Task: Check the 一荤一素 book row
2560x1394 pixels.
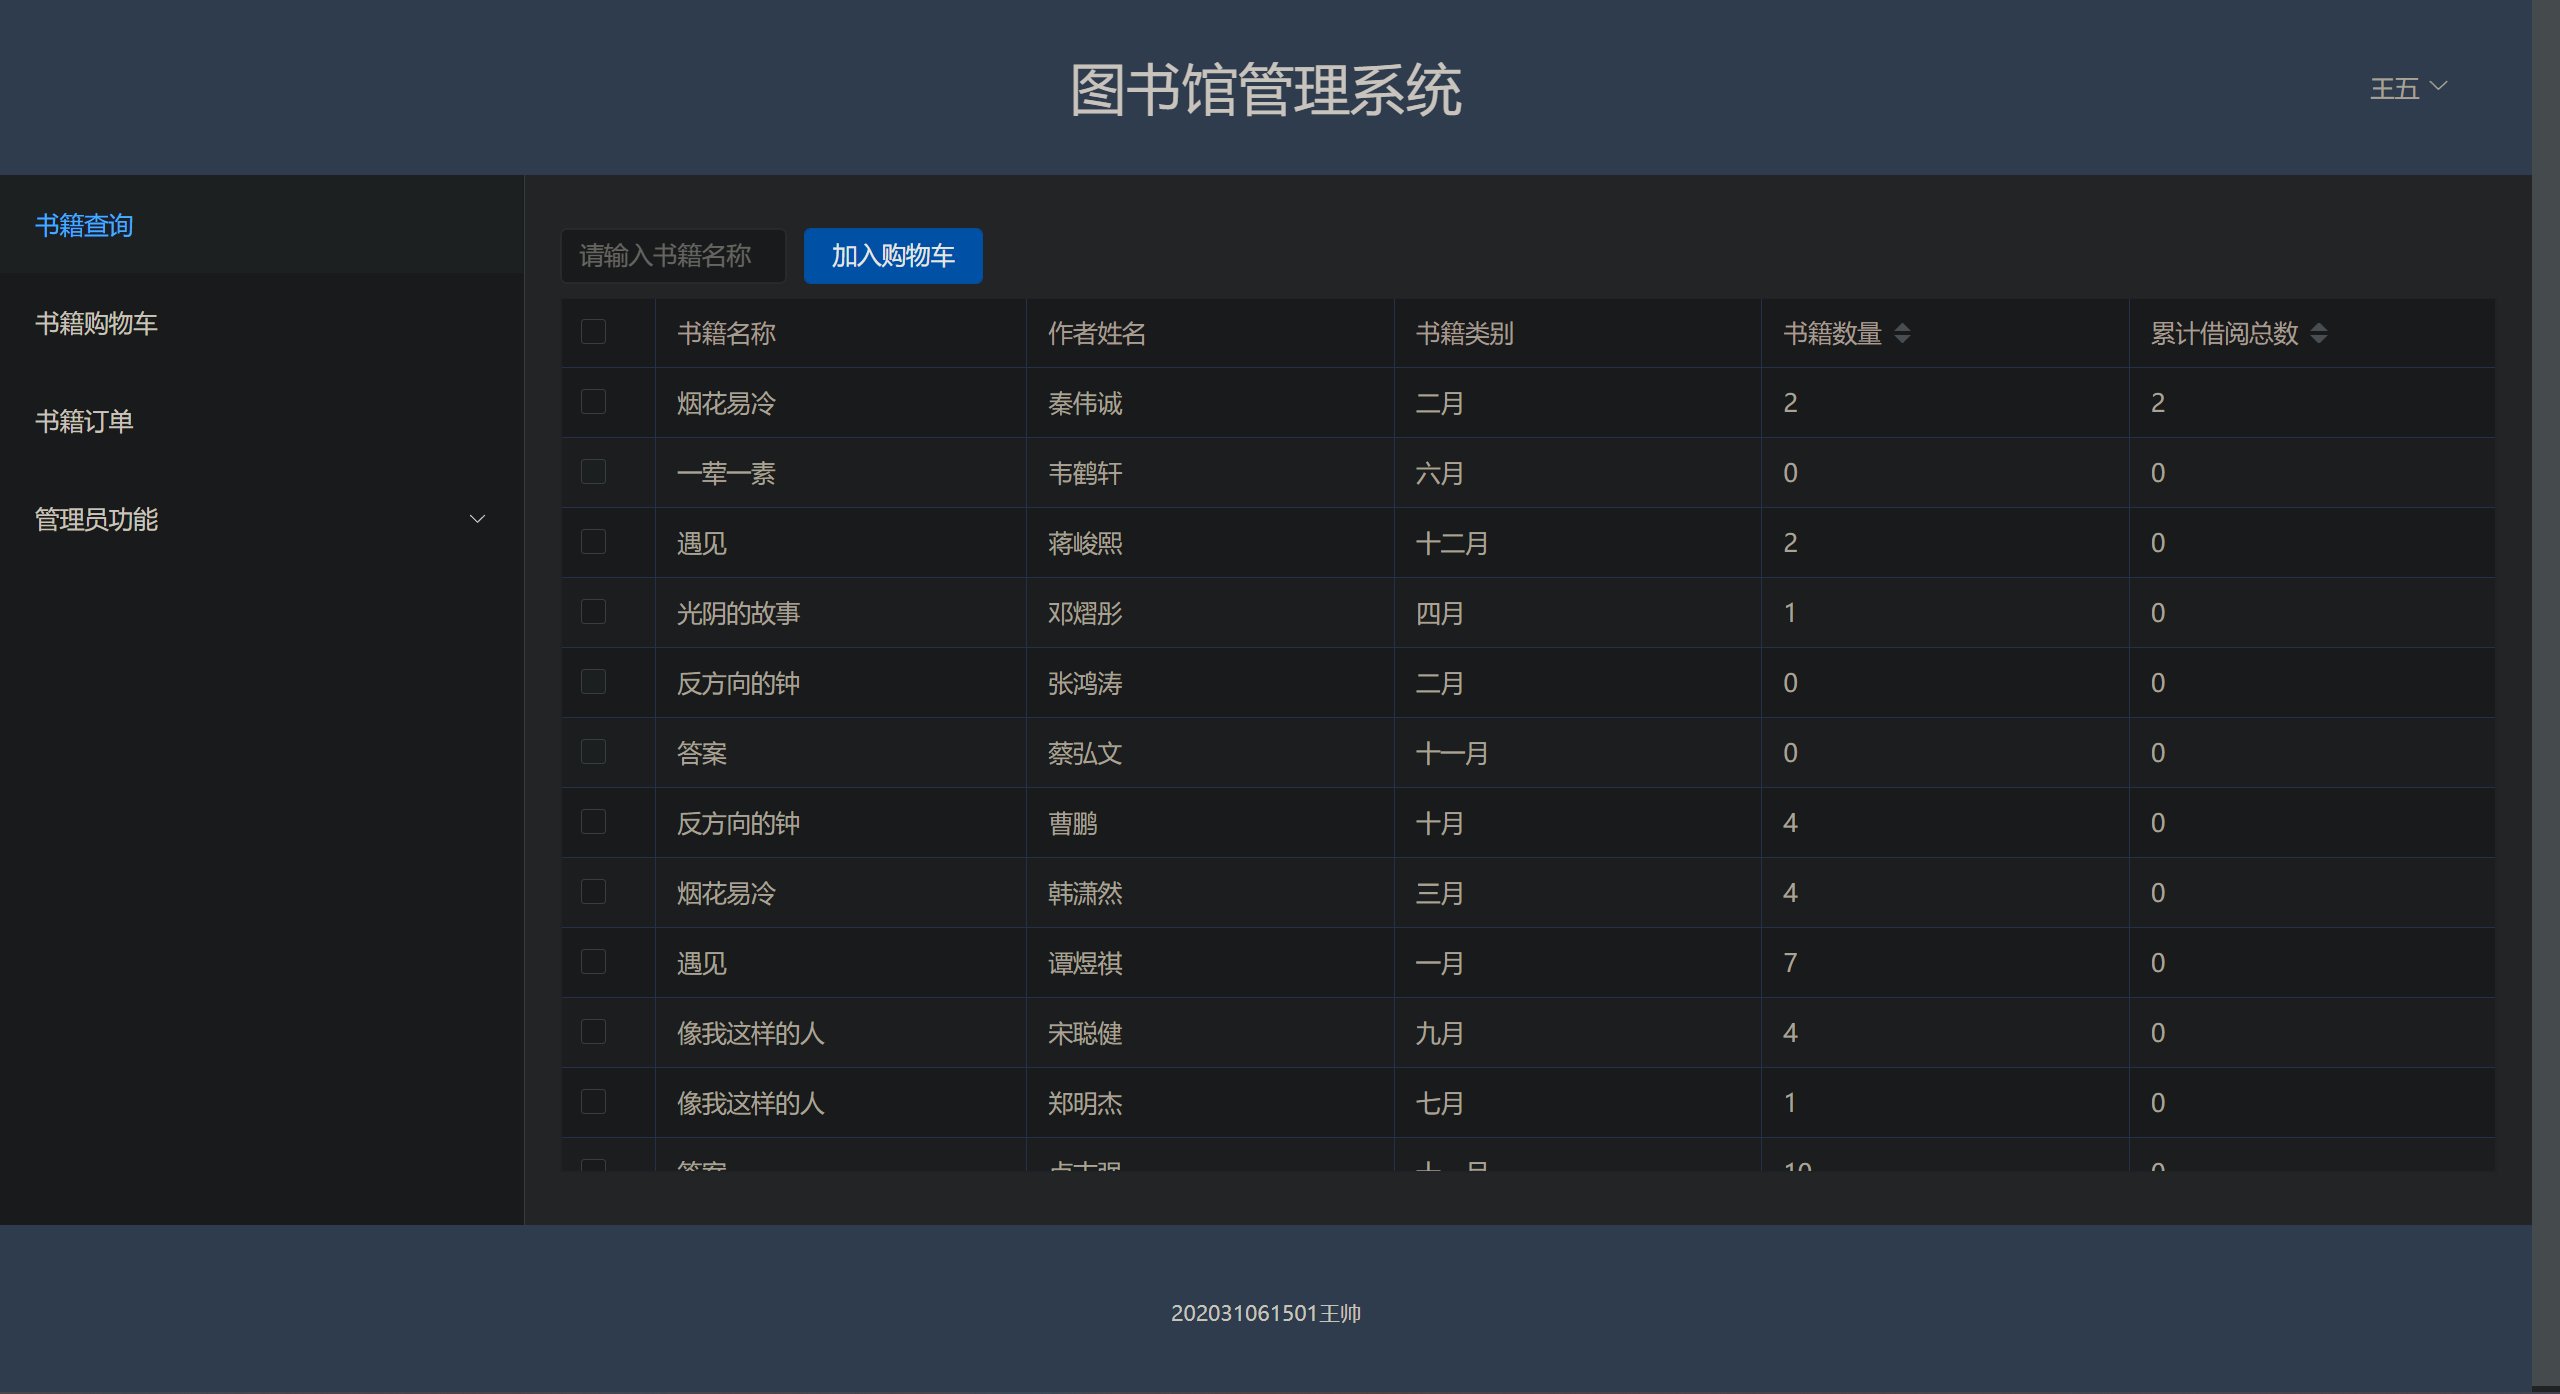Action: 593,472
